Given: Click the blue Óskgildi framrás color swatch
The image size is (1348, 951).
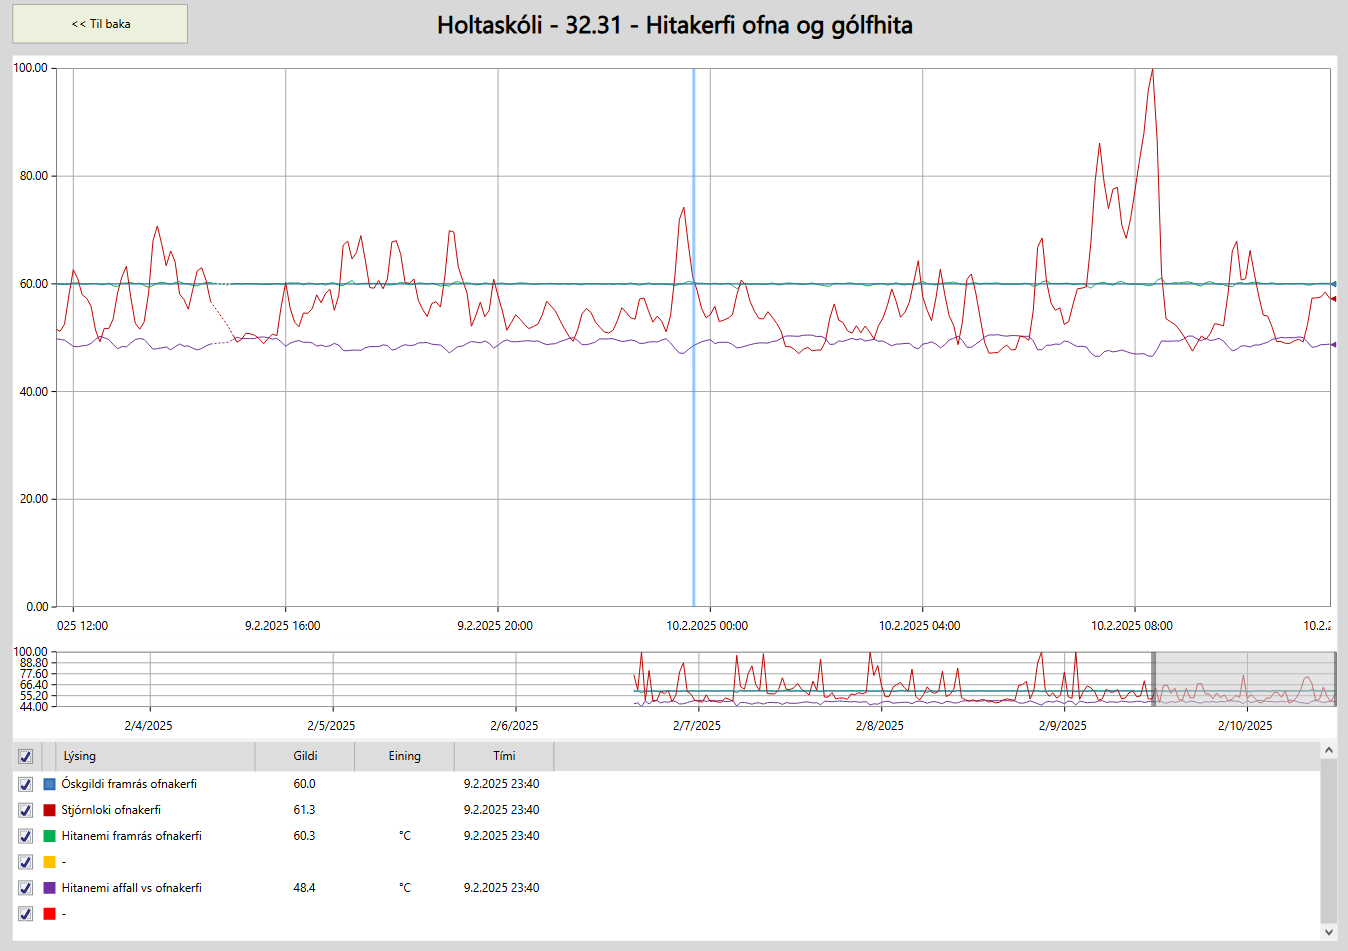Looking at the screenshot, I should [x=49, y=784].
